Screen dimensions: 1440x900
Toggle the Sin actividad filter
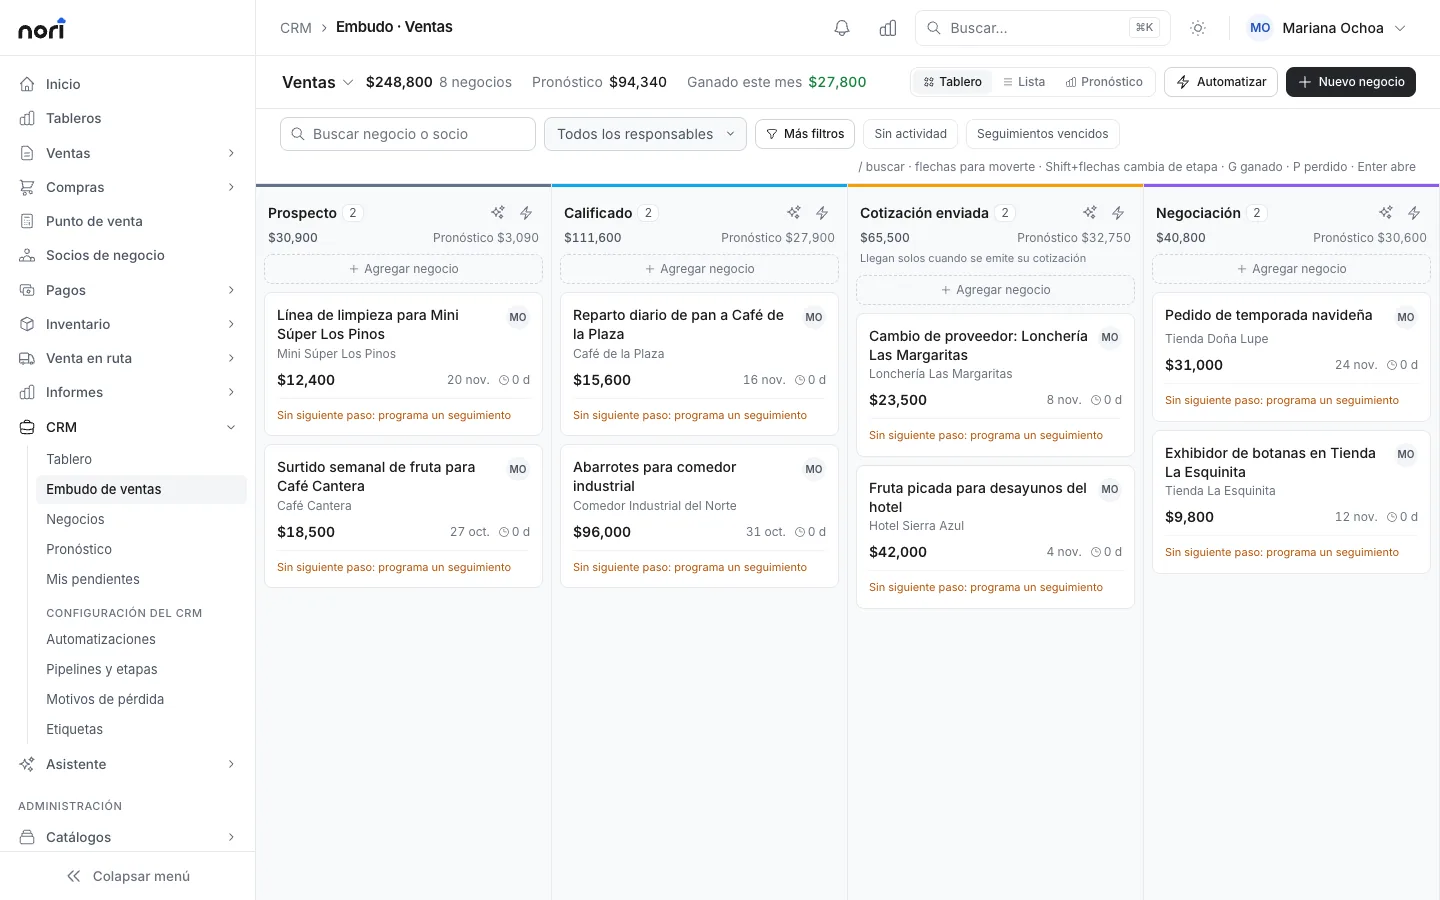coord(910,134)
